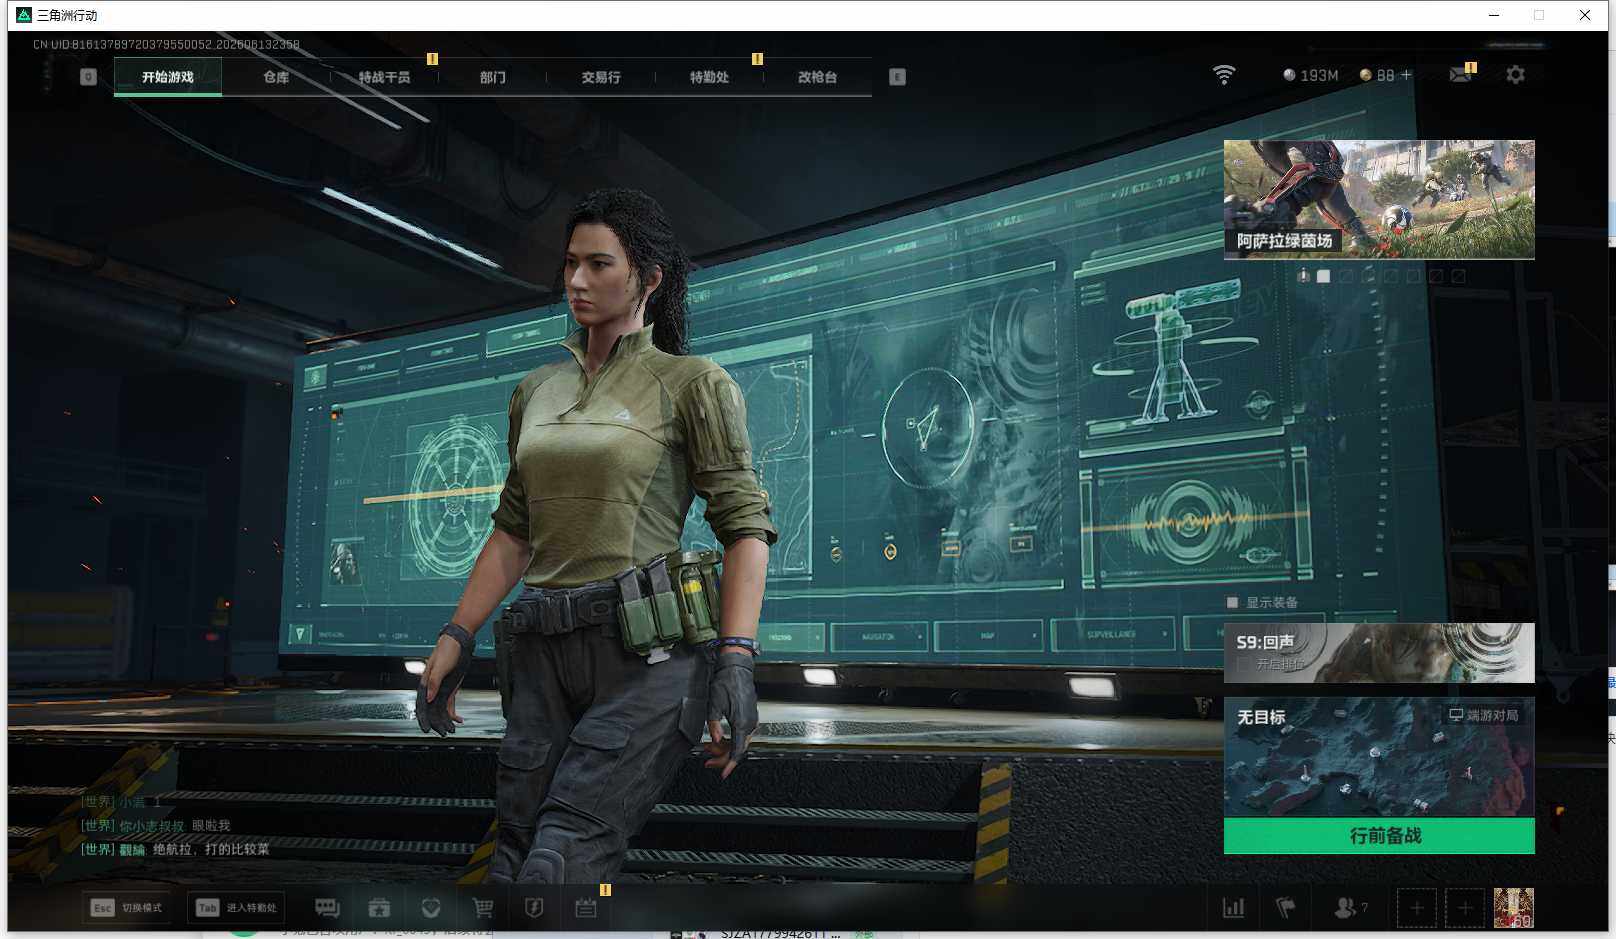
Task: Click the world chat message 绝航拉，打的比较菜
Action: [x=211, y=849]
